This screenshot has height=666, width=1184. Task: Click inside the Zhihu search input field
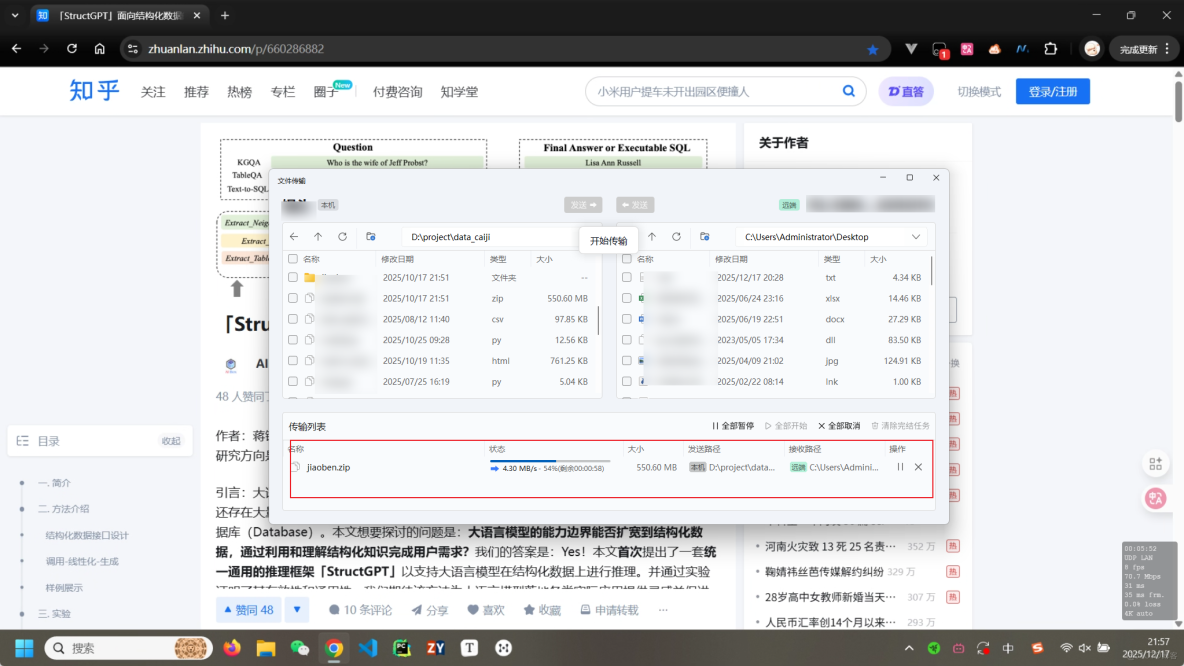click(x=700, y=91)
